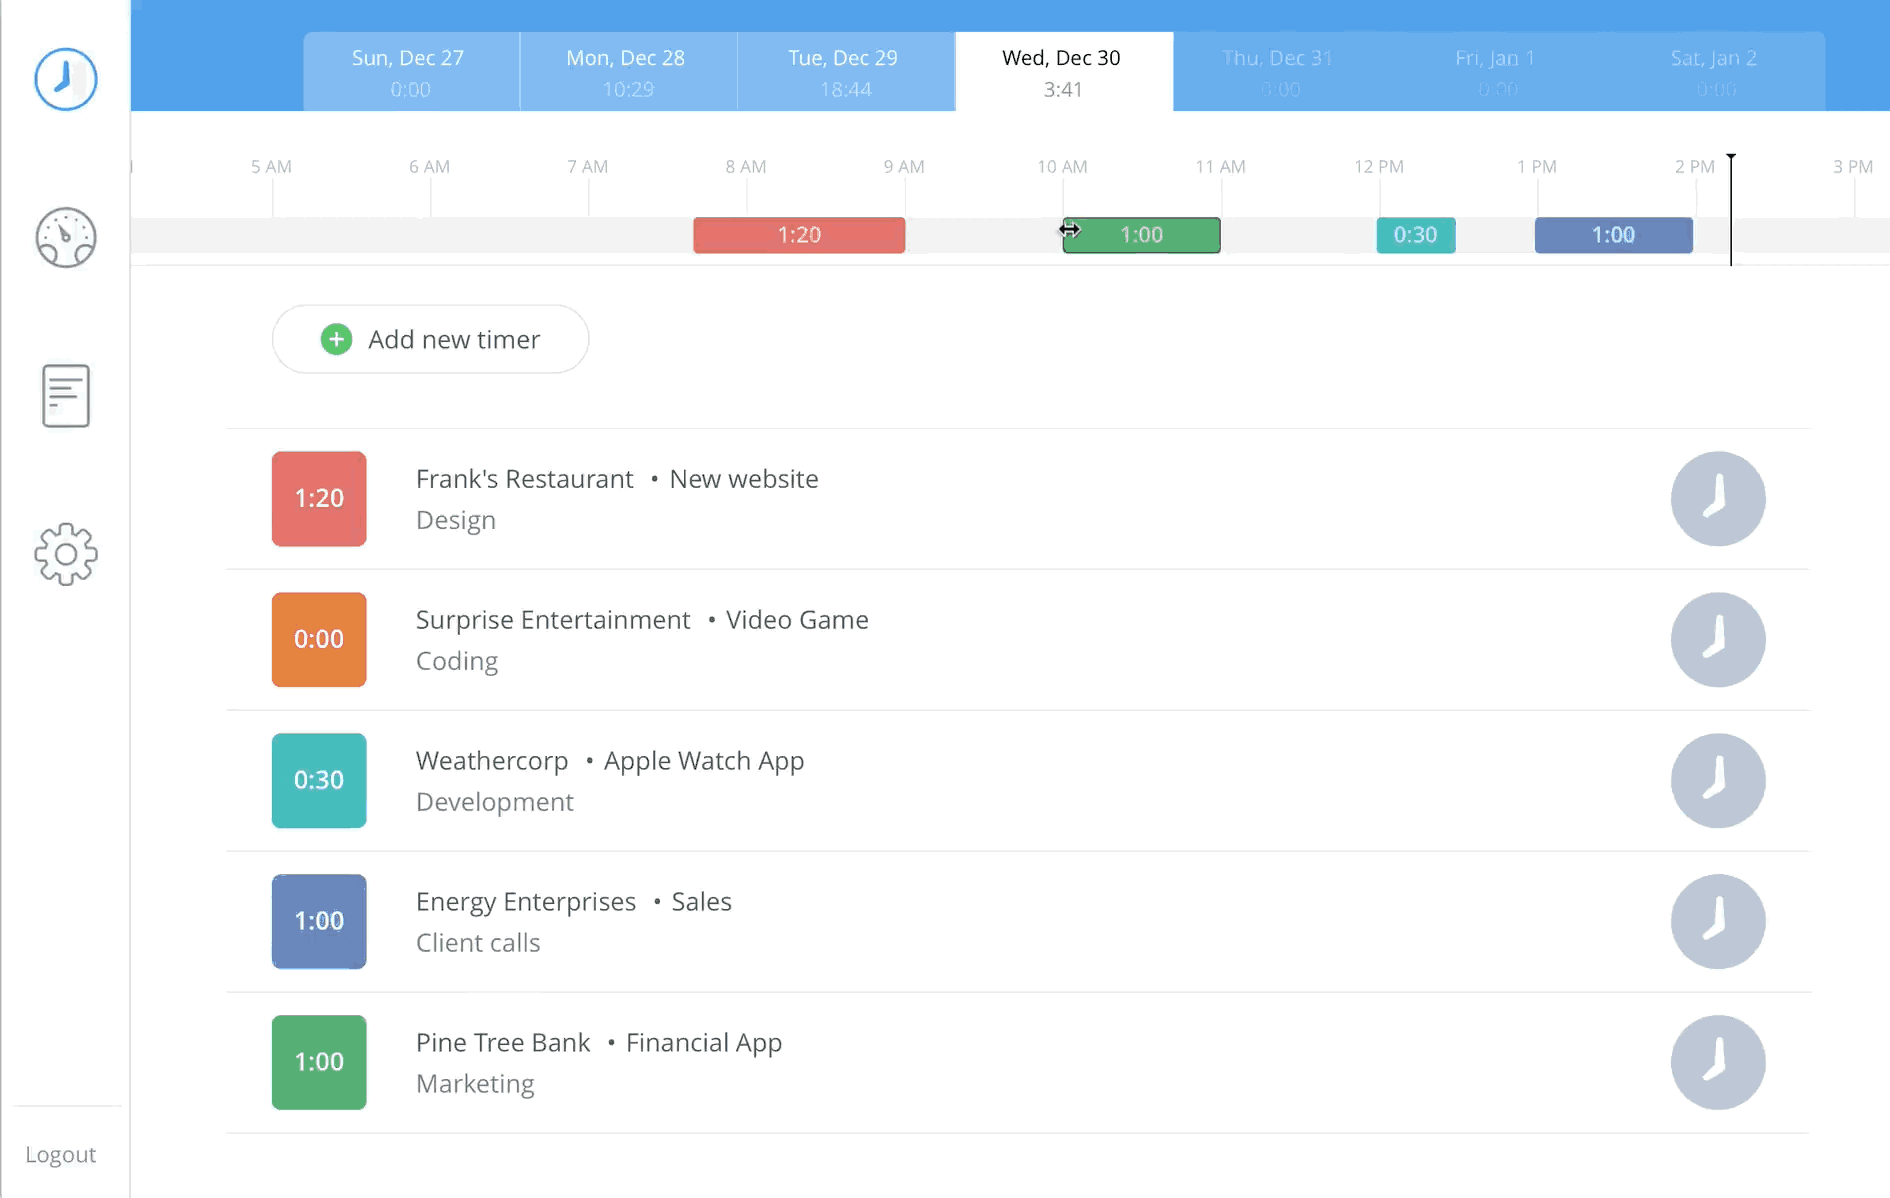Click the teal 0:30 timeline block
This screenshot has width=1890, height=1198.
[x=1415, y=235]
